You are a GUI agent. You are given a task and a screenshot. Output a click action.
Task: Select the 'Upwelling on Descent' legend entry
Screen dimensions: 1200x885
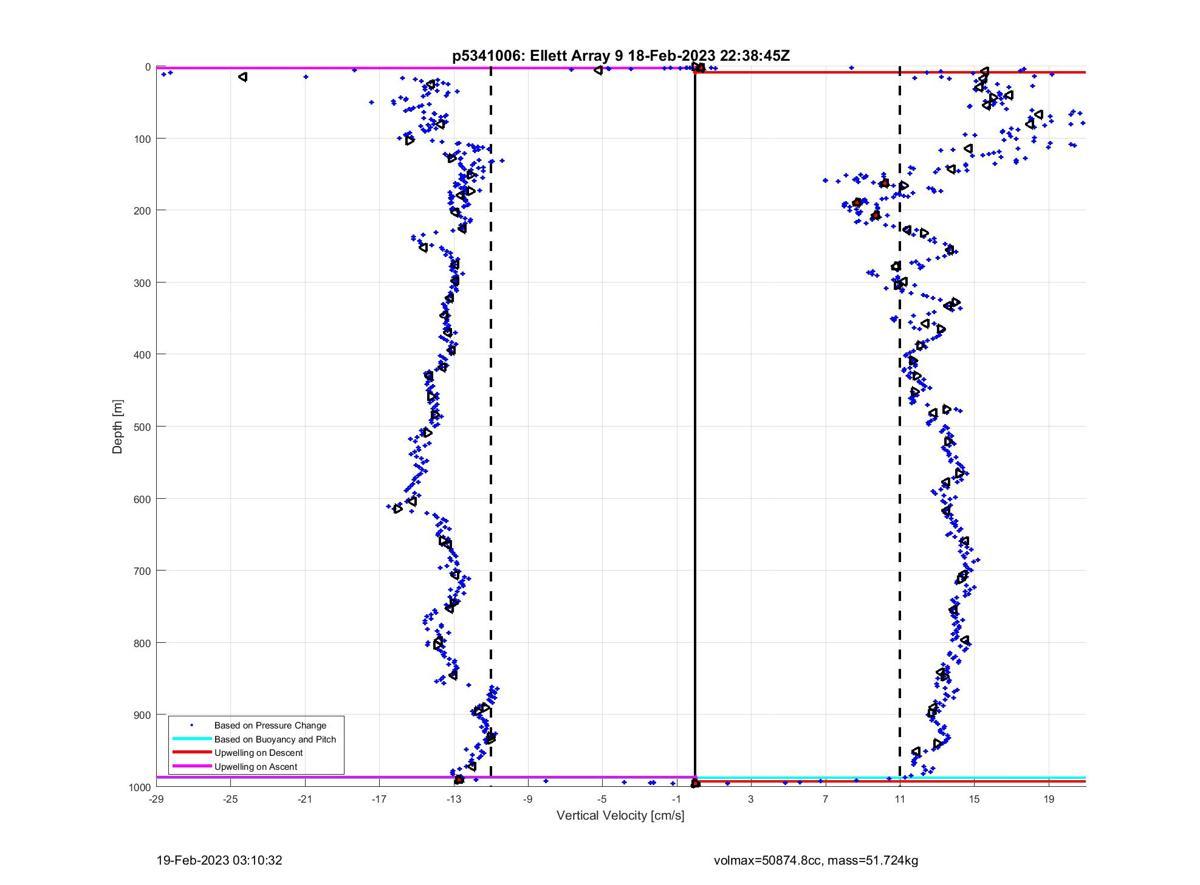(258, 753)
